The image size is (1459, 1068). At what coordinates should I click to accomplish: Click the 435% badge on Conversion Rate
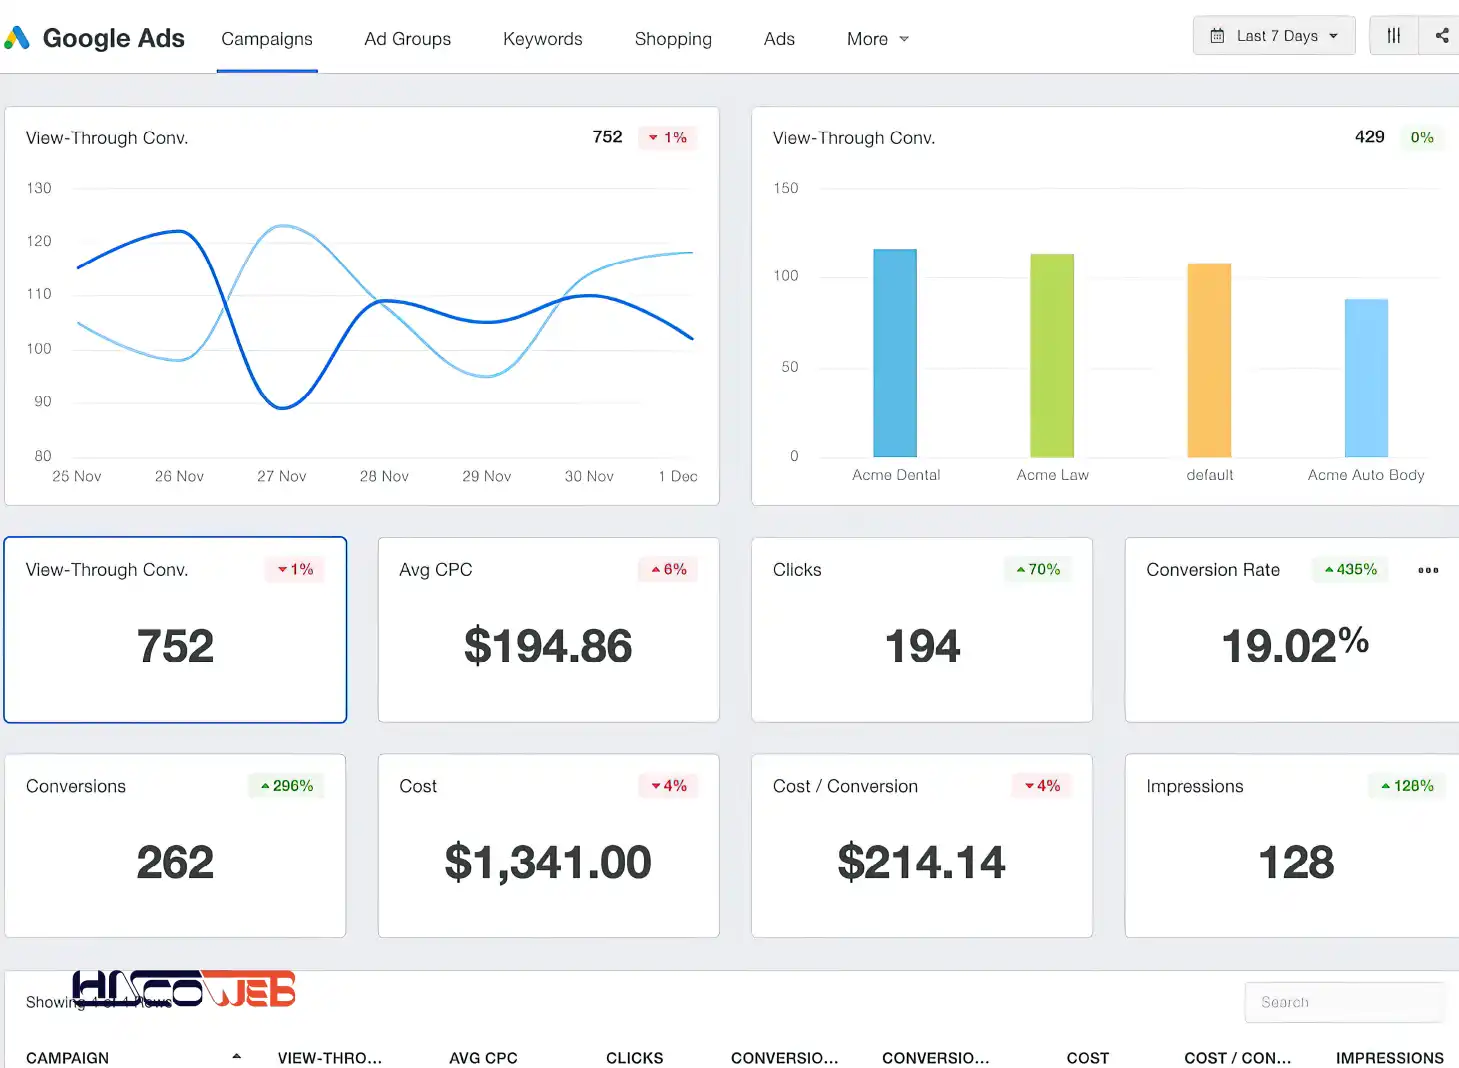coord(1350,570)
